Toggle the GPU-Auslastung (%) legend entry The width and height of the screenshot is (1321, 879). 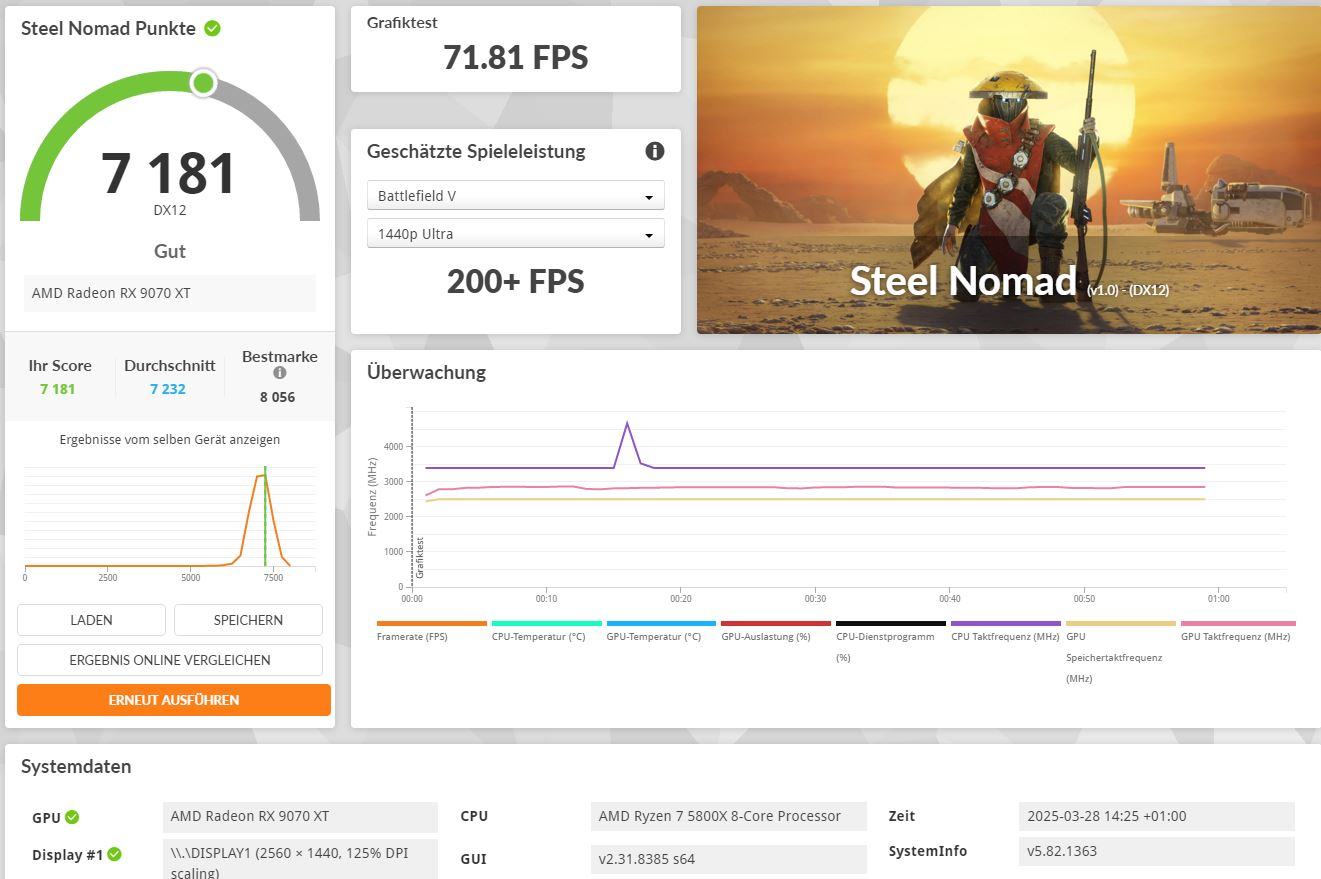776,631
